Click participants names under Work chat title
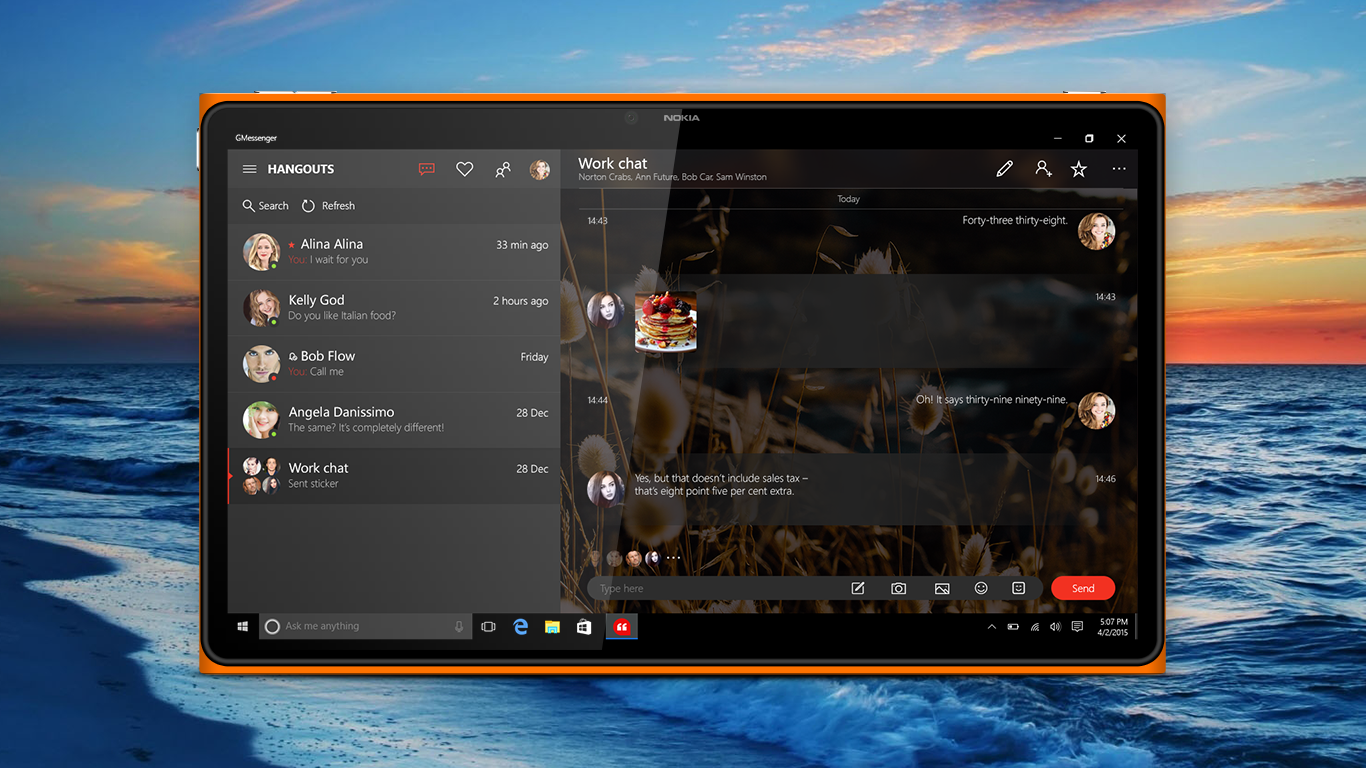1366x768 pixels. click(x=672, y=177)
